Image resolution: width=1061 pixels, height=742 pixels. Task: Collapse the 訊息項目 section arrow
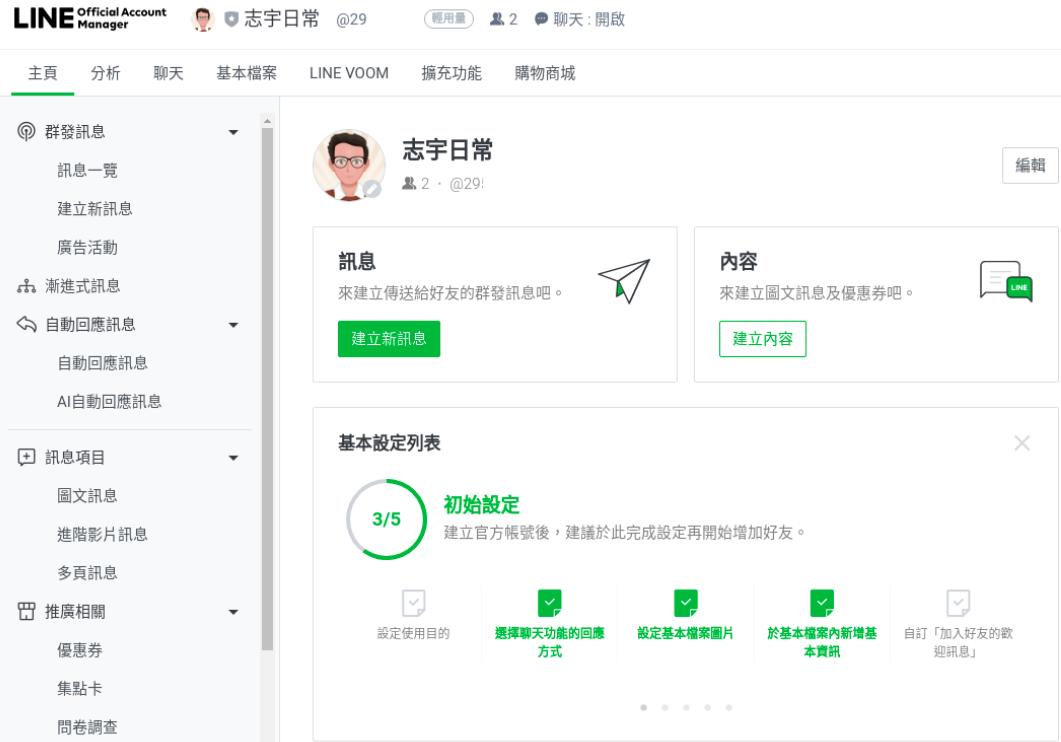click(x=233, y=458)
